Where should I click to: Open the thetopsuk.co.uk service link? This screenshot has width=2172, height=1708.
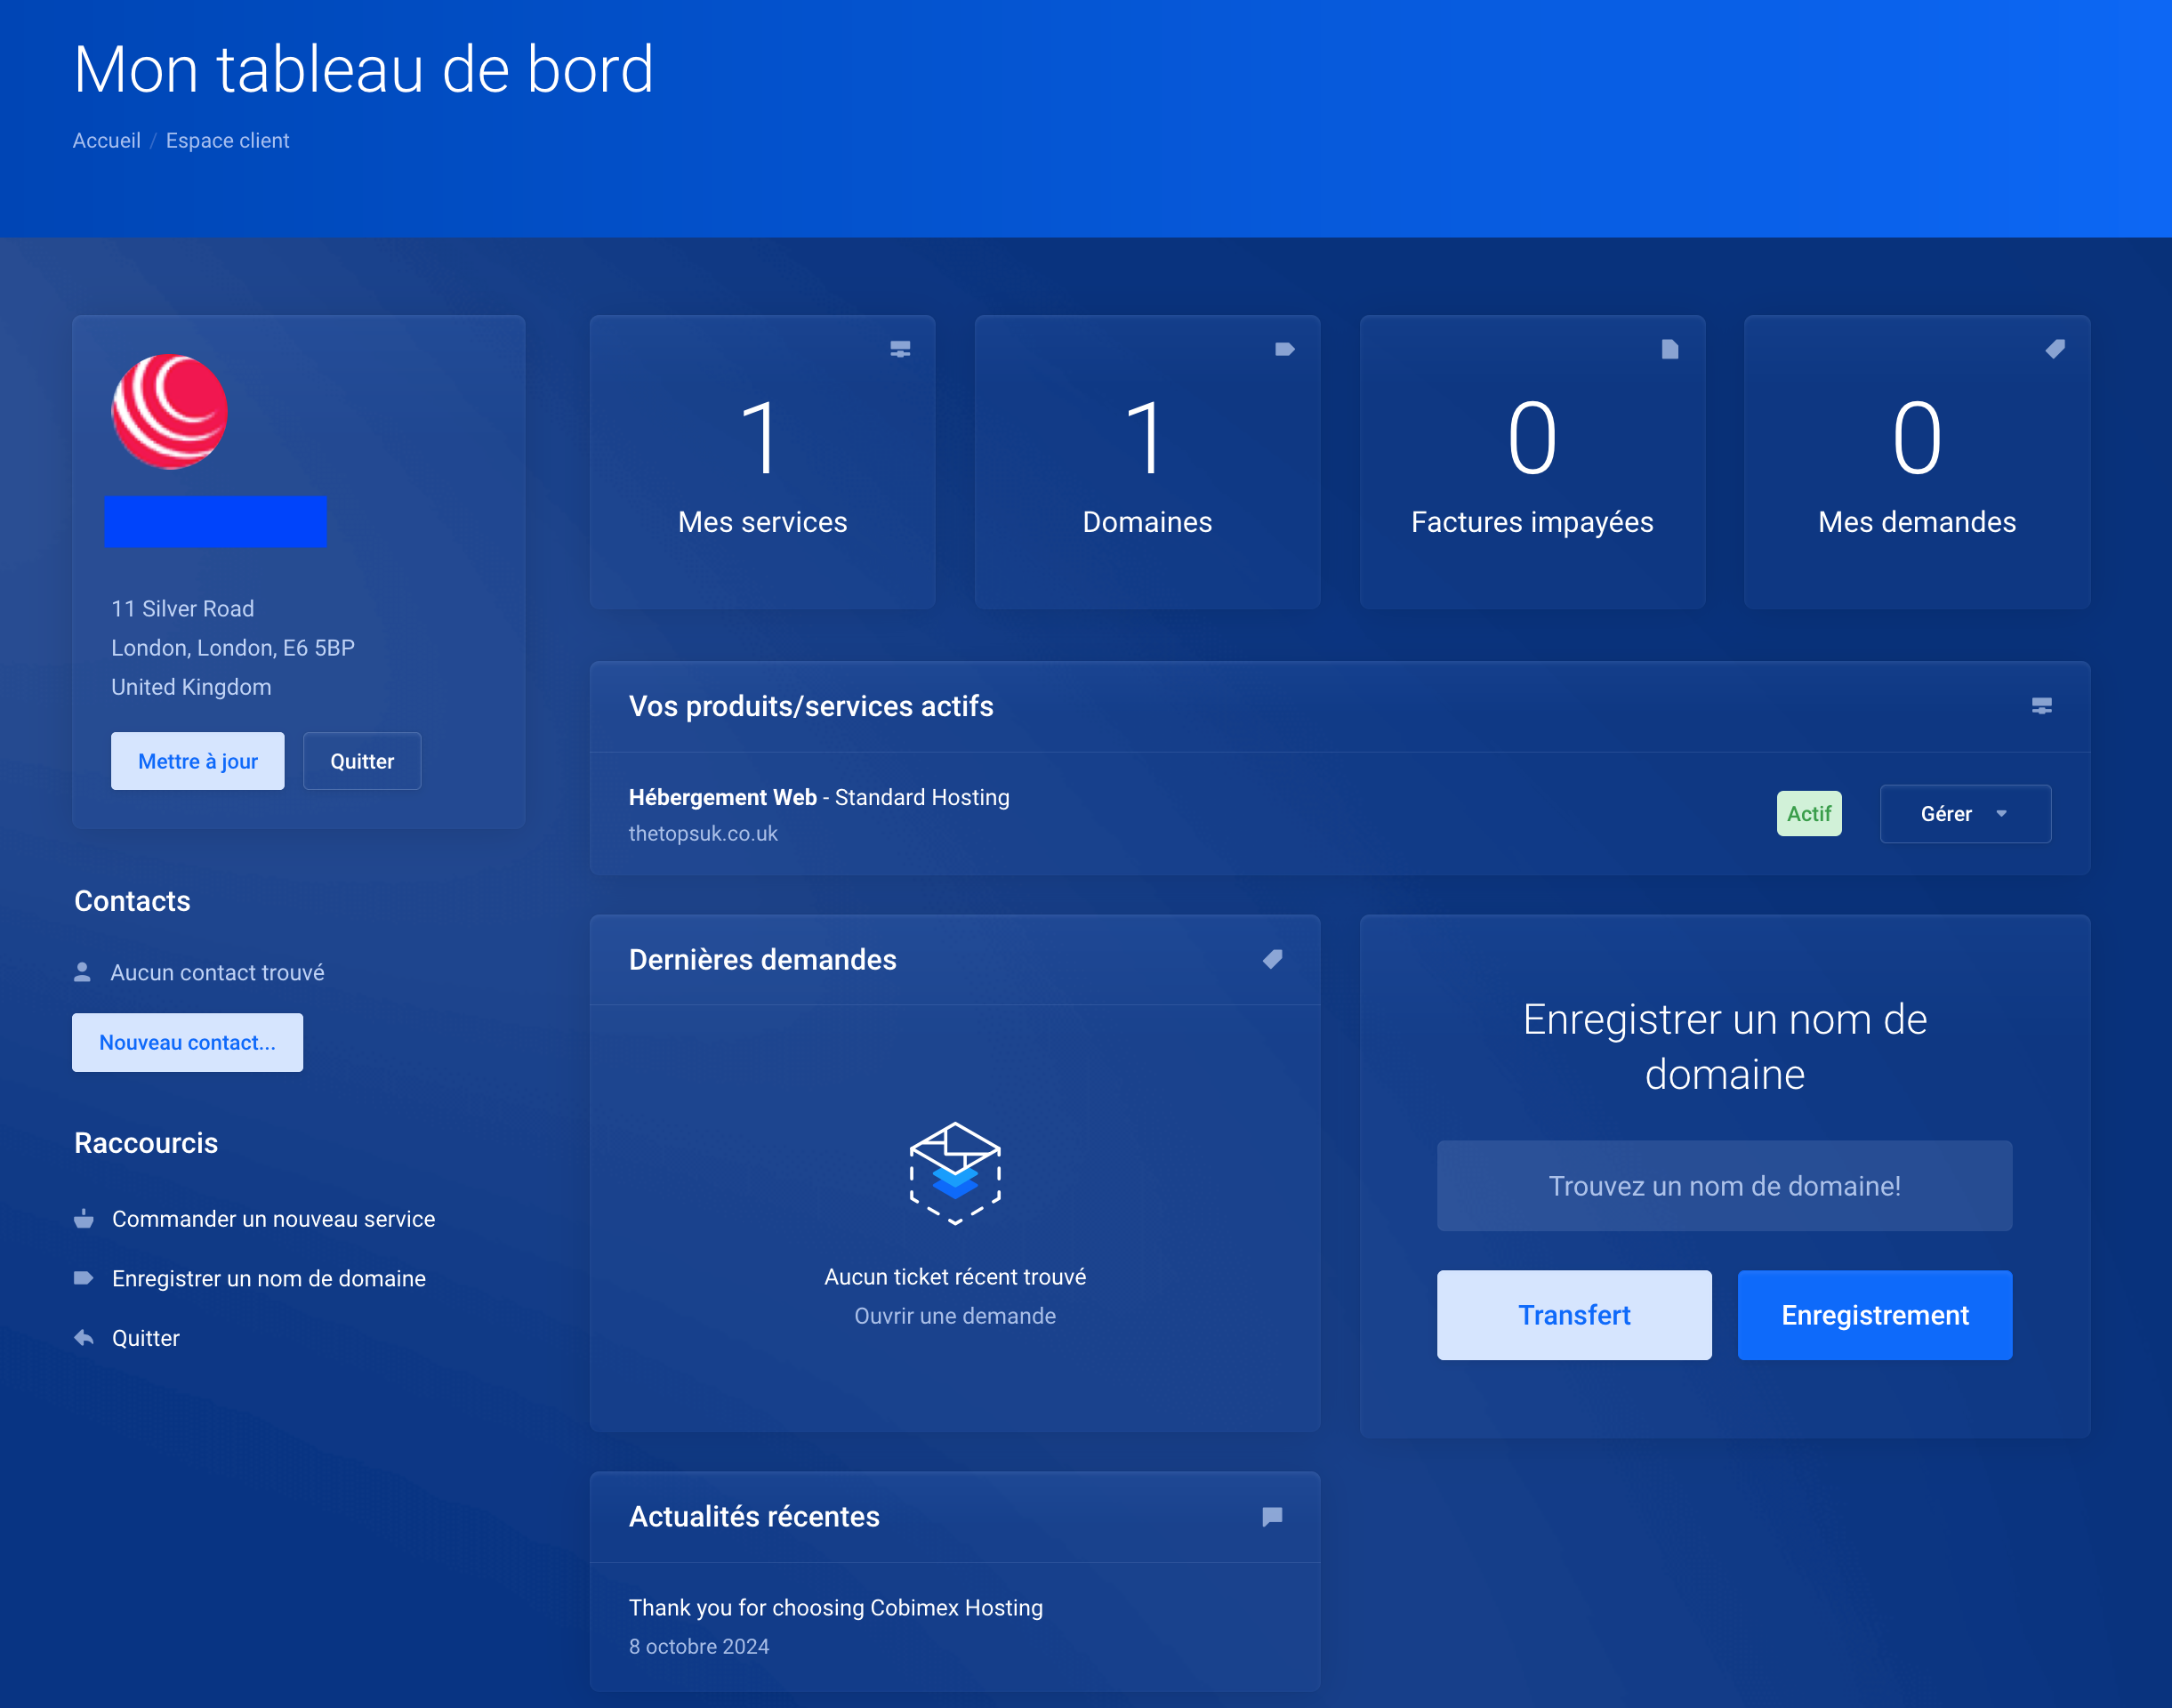703,832
